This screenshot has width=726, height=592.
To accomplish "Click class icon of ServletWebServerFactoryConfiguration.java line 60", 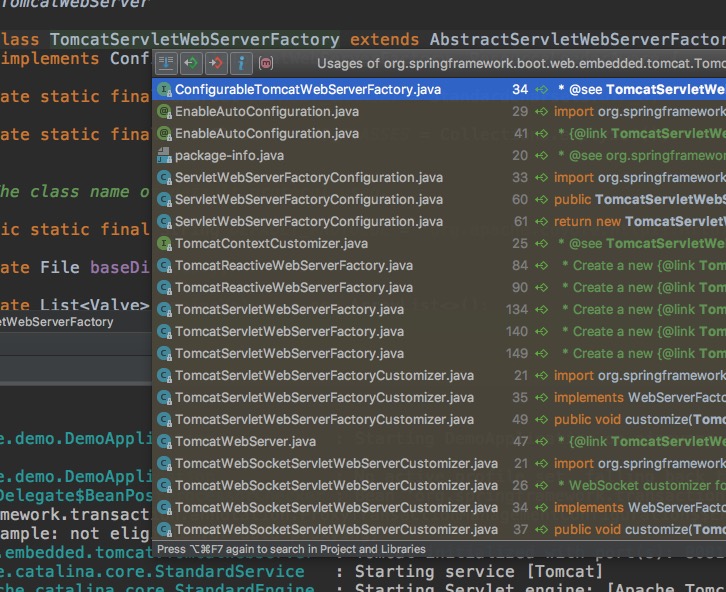I will (164, 199).
